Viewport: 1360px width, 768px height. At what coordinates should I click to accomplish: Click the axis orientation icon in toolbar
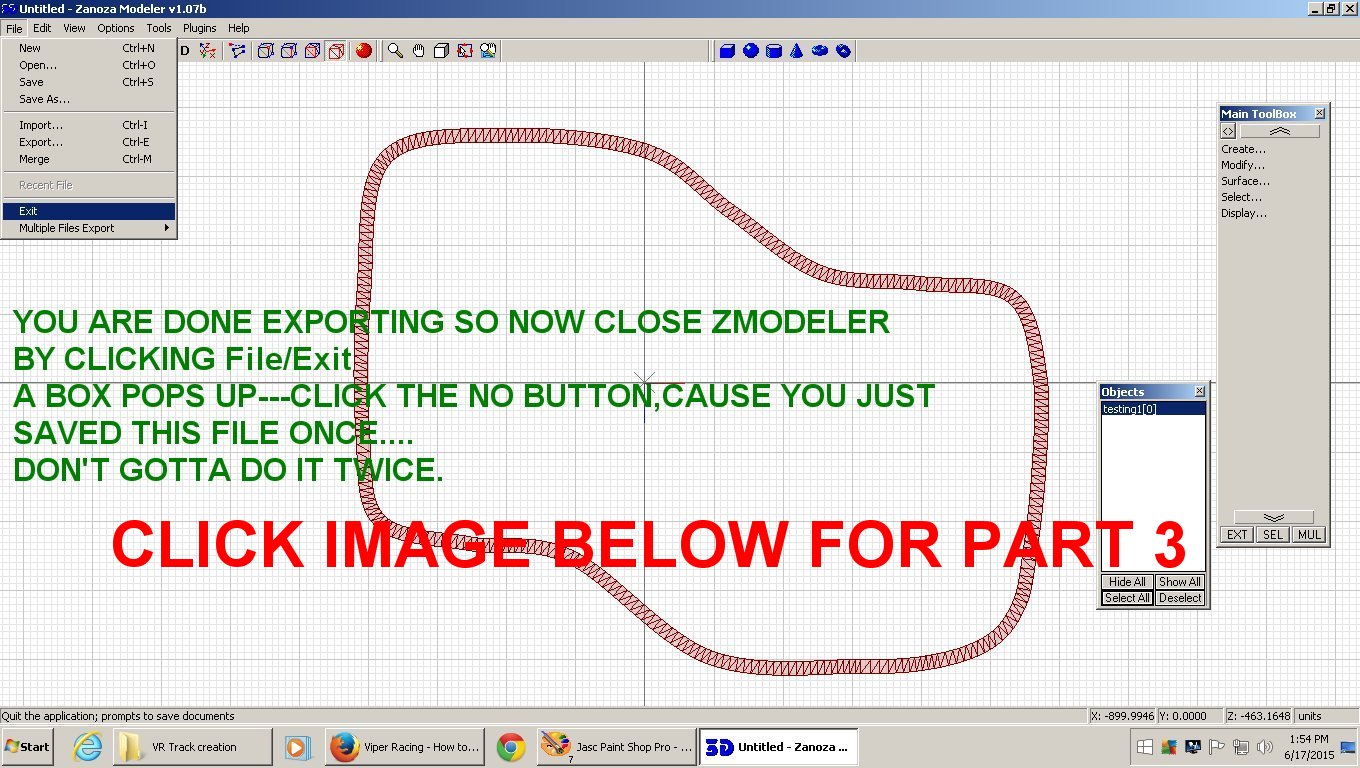(x=207, y=50)
